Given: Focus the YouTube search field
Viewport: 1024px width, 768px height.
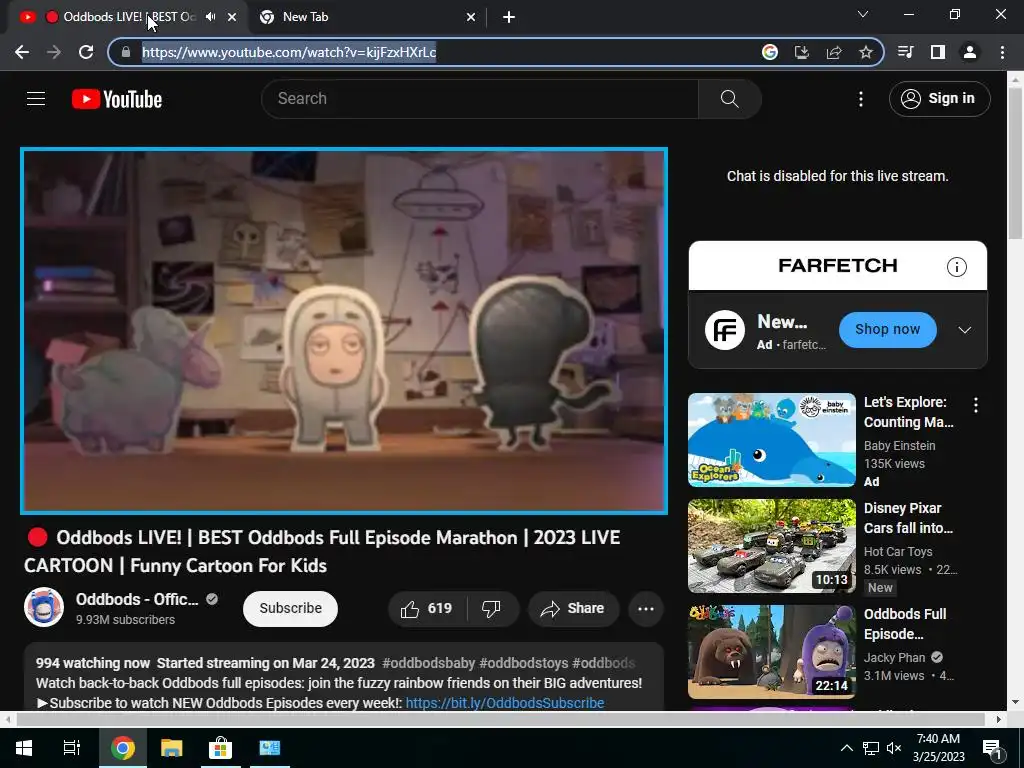Looking at the screenshot, I should coord(480,99).
